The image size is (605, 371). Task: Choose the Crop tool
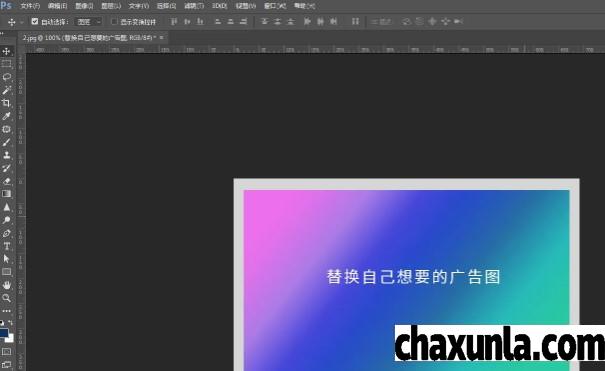7,103
